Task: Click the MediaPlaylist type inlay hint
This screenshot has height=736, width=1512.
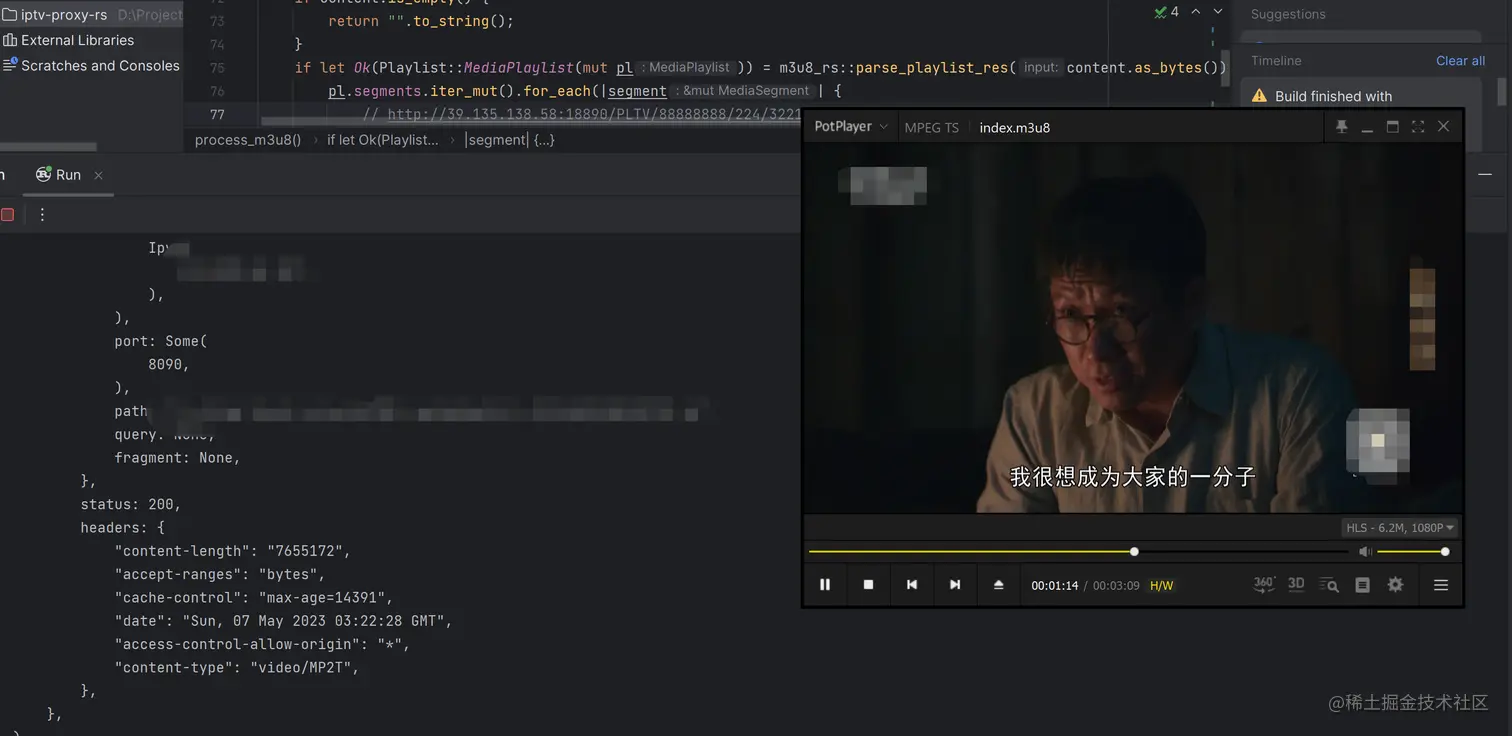Action: [x=688, y=68]
